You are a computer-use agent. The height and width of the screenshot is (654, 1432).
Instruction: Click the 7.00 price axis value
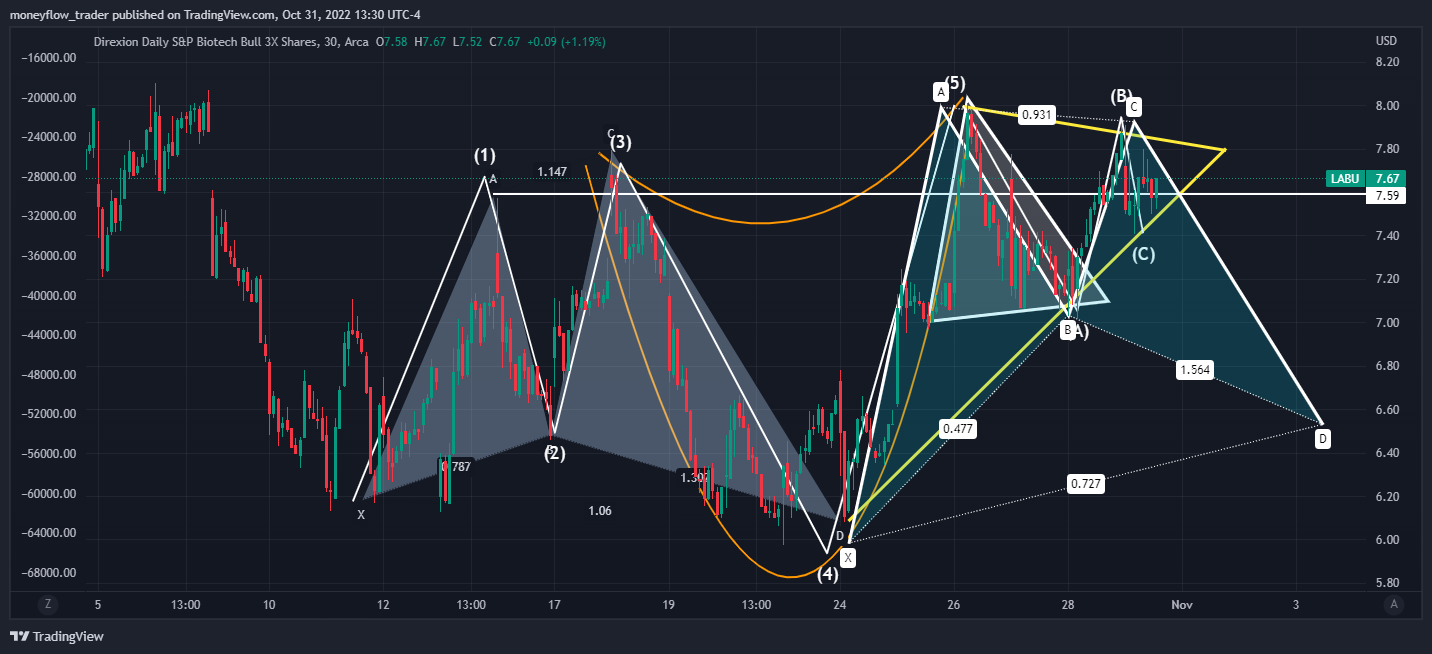[1386, 323]
